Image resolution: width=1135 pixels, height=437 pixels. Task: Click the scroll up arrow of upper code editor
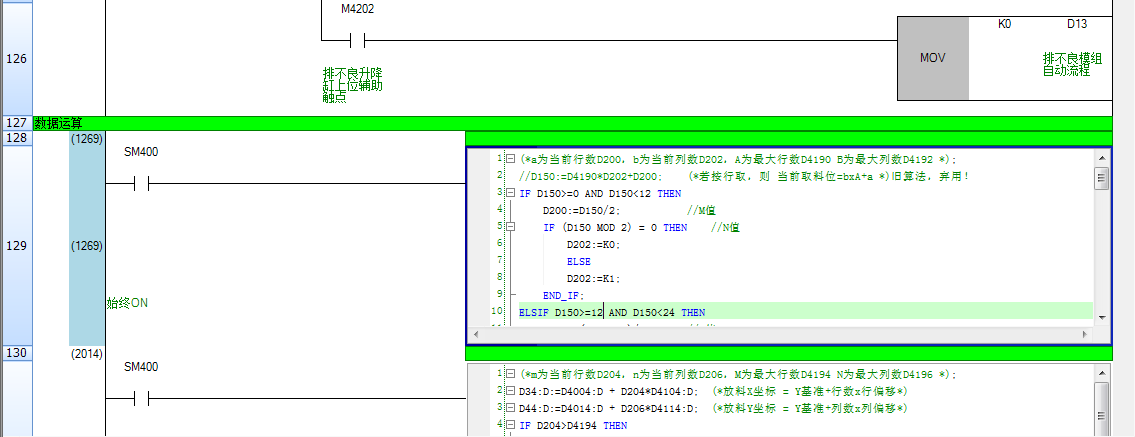1101,159
